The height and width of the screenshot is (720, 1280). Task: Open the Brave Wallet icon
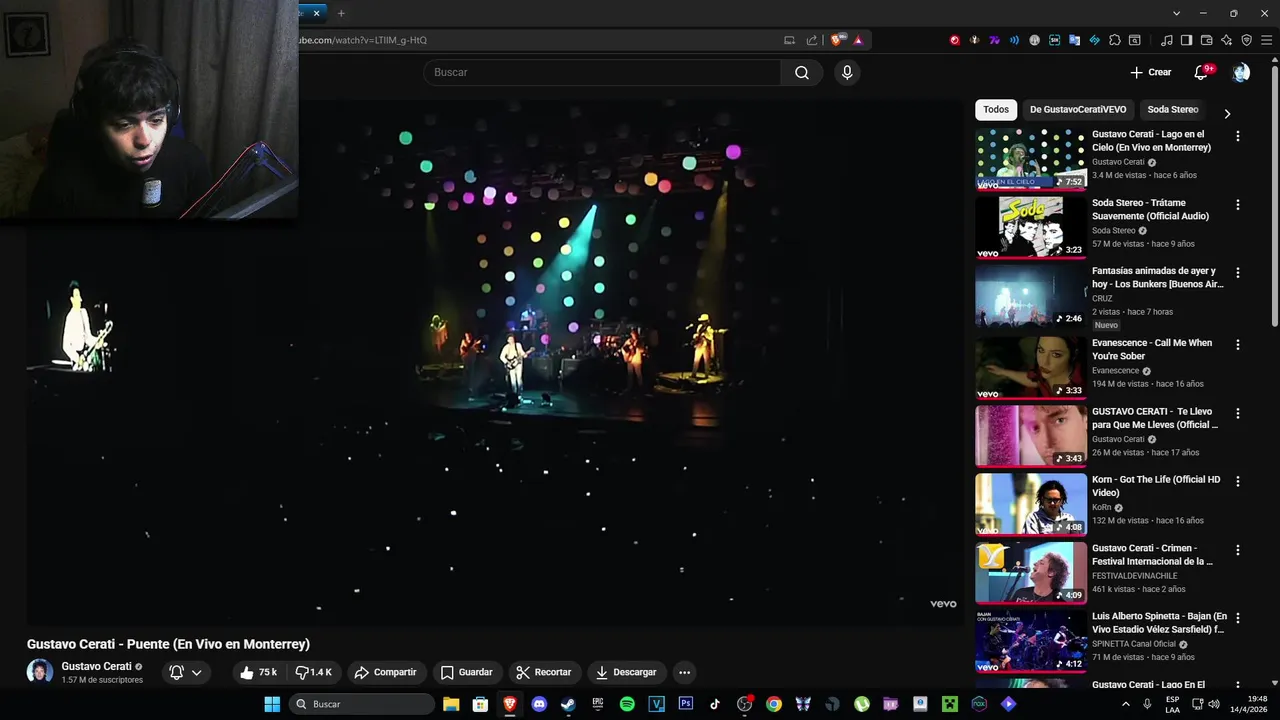coord(1206,40)
